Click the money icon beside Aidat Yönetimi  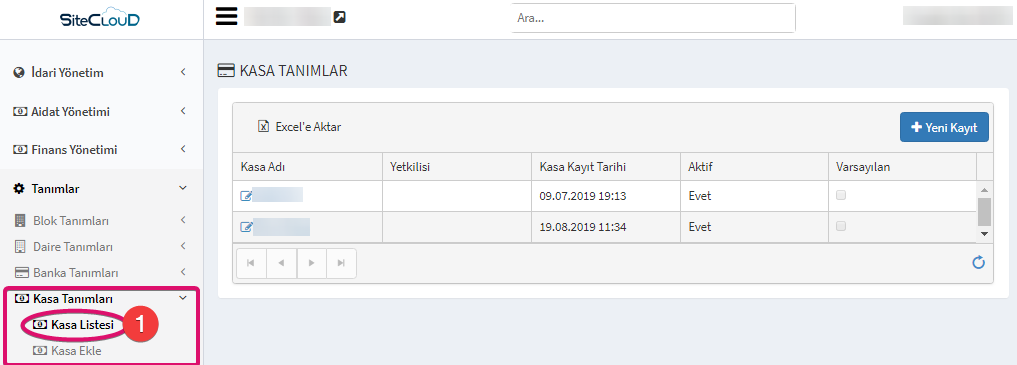20,112
